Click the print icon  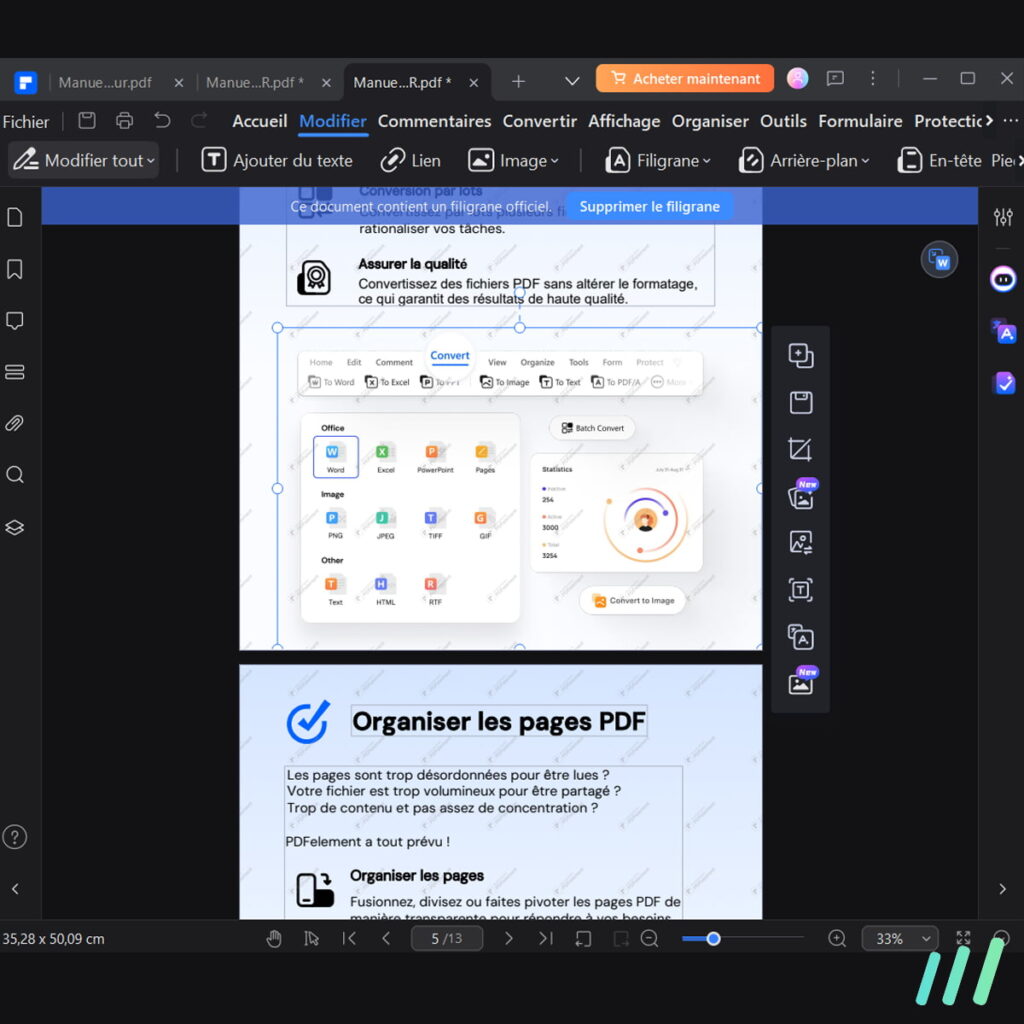coord(124,121)
